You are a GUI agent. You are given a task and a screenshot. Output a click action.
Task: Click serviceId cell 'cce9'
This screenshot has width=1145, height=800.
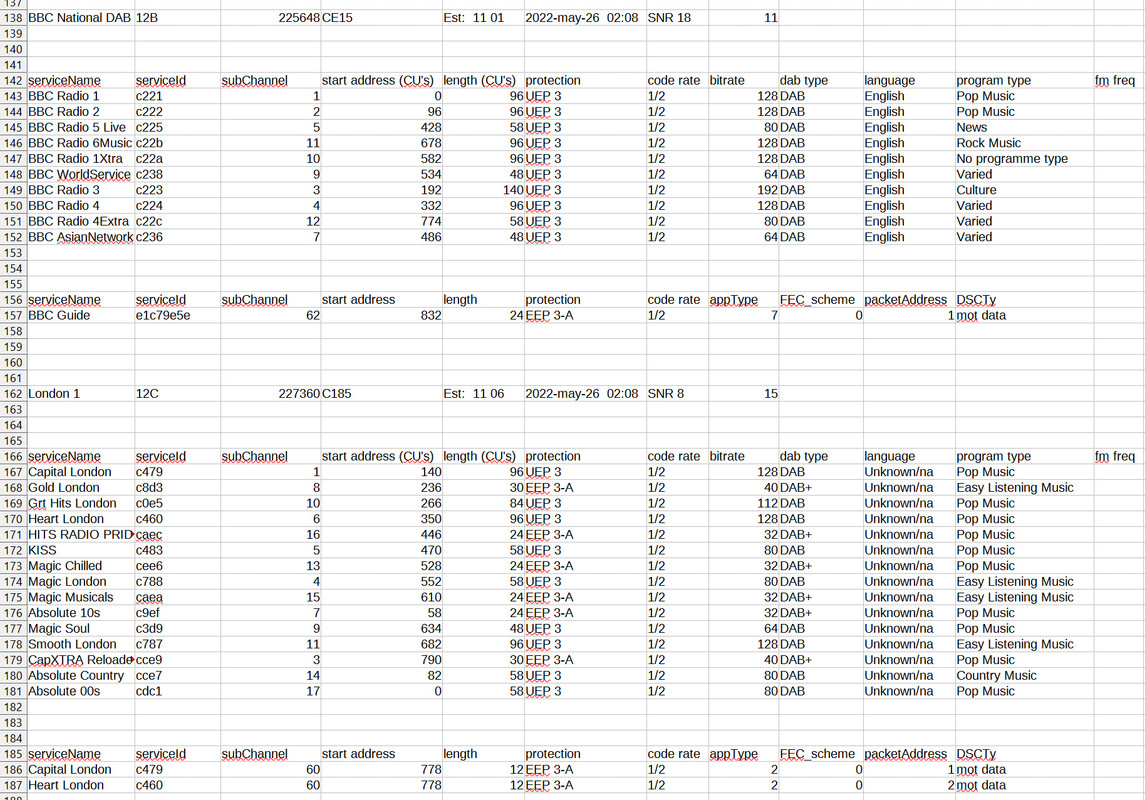tap(177, 661)
